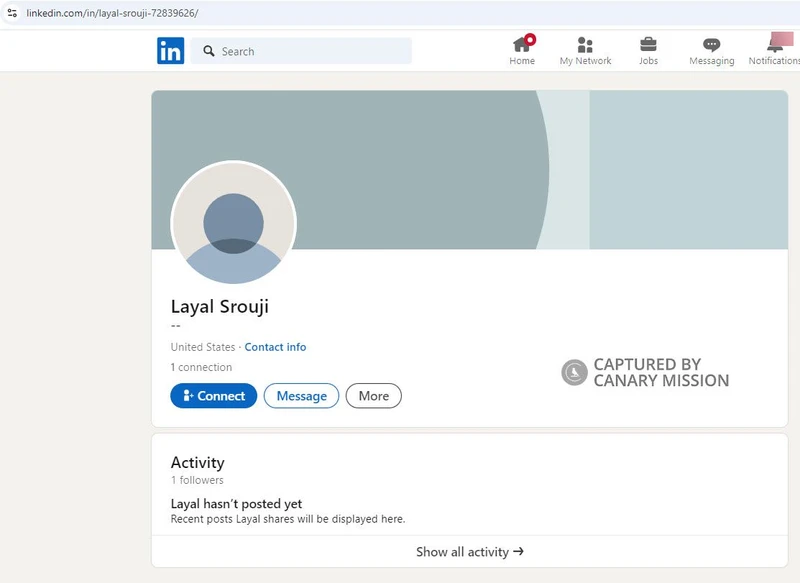Click the magnifying glass in the search bar
The image size is (800, 583).
pos(207,50)
